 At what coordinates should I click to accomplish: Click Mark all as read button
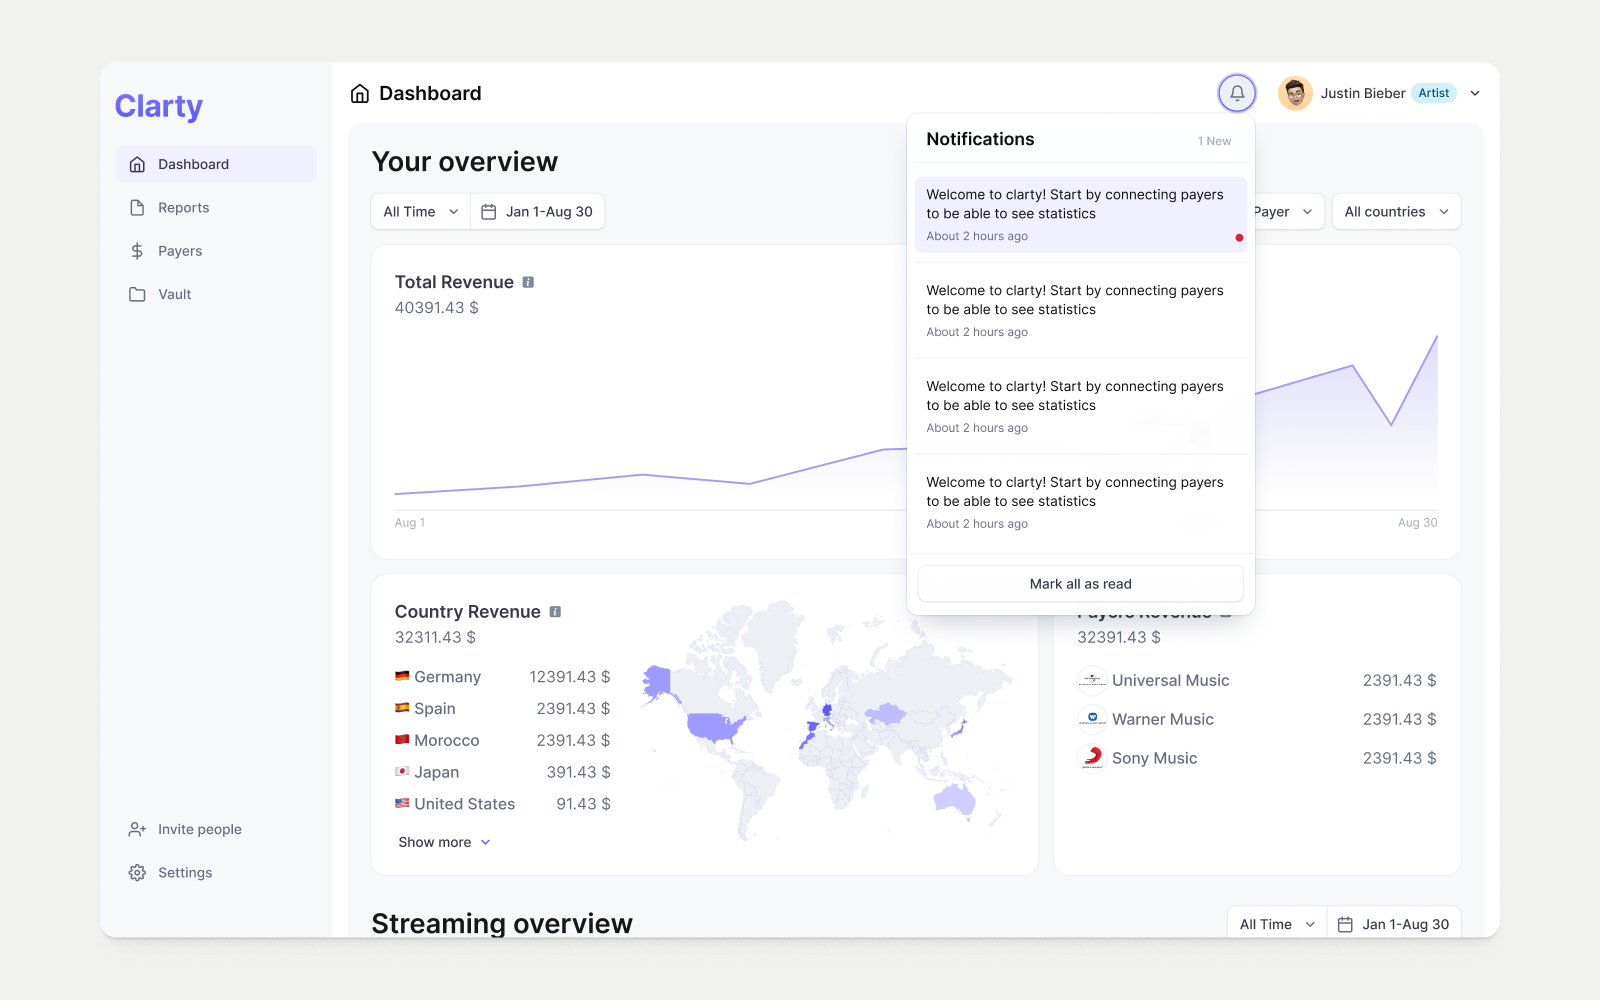click(1081, 584)
